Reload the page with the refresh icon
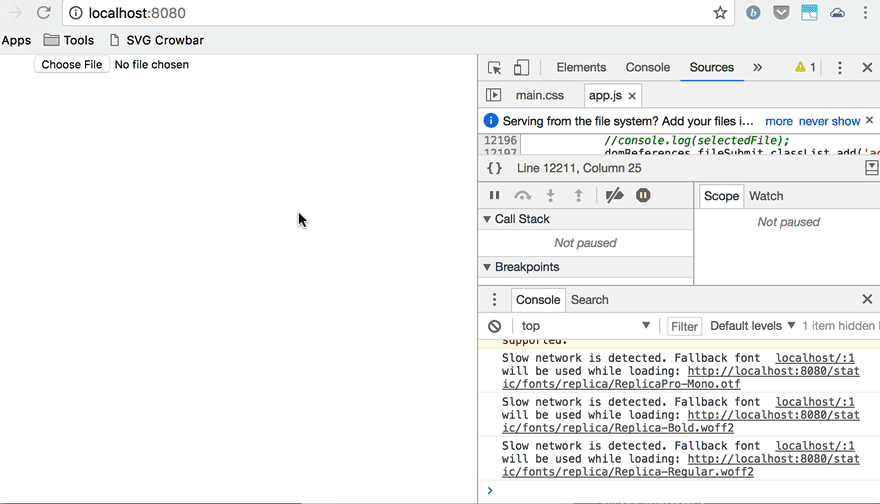Viewport: 880px width, 504px height. click(x=44, y=12)
